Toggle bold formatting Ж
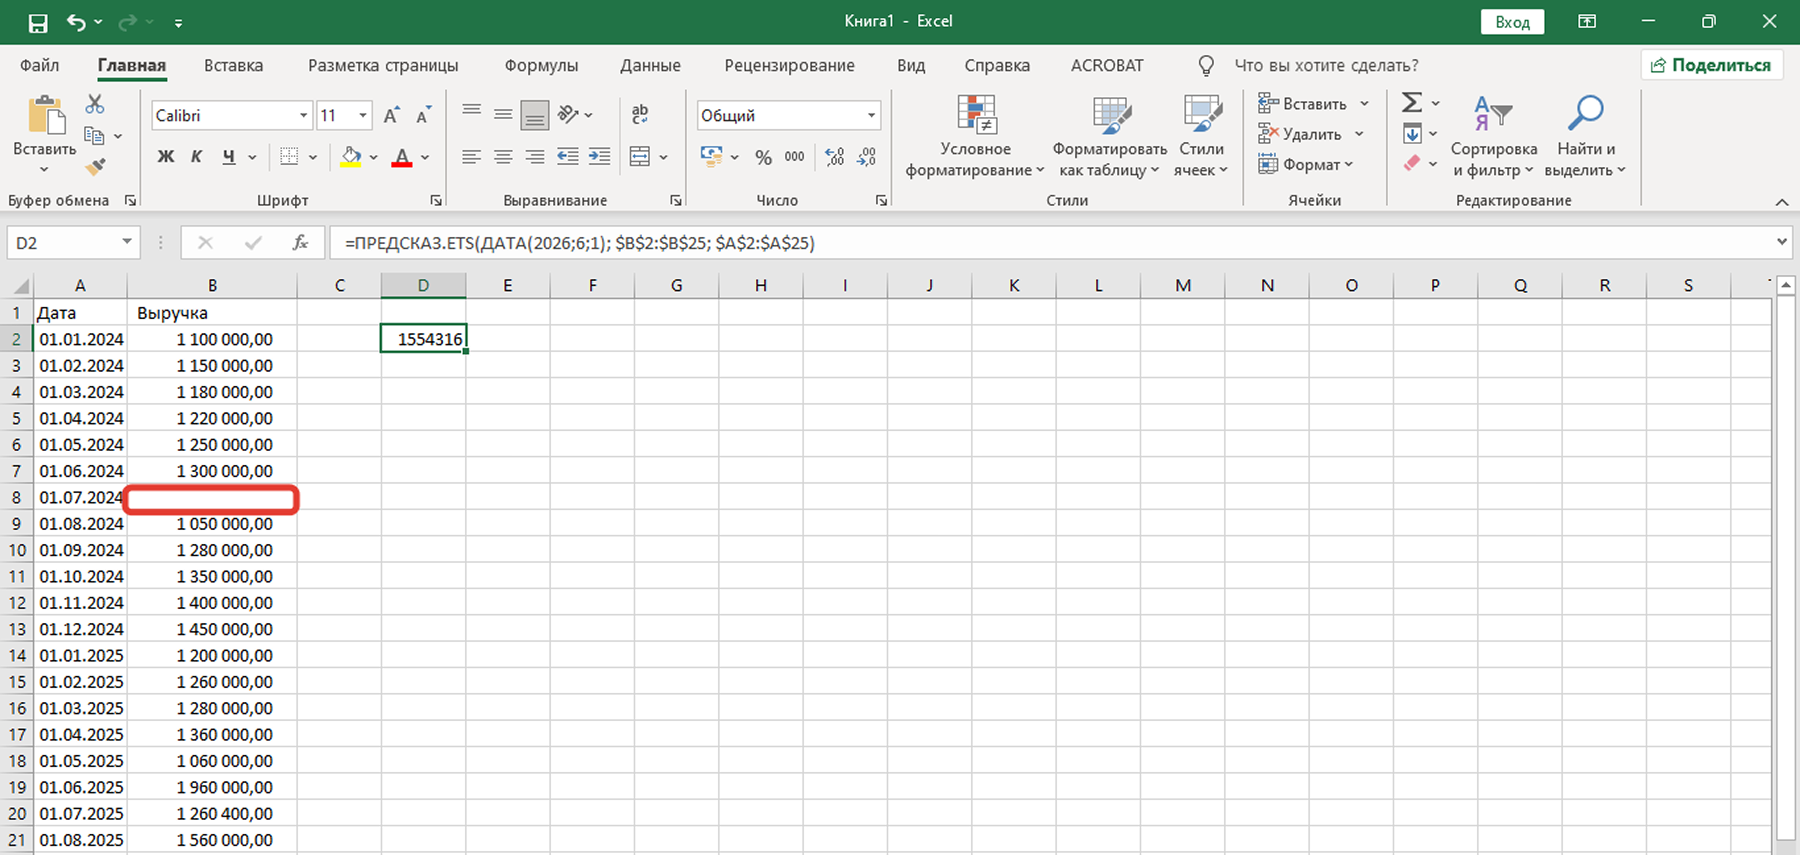Image resolution: width=1800 pixels, height=856 pixels. [166, 157]
